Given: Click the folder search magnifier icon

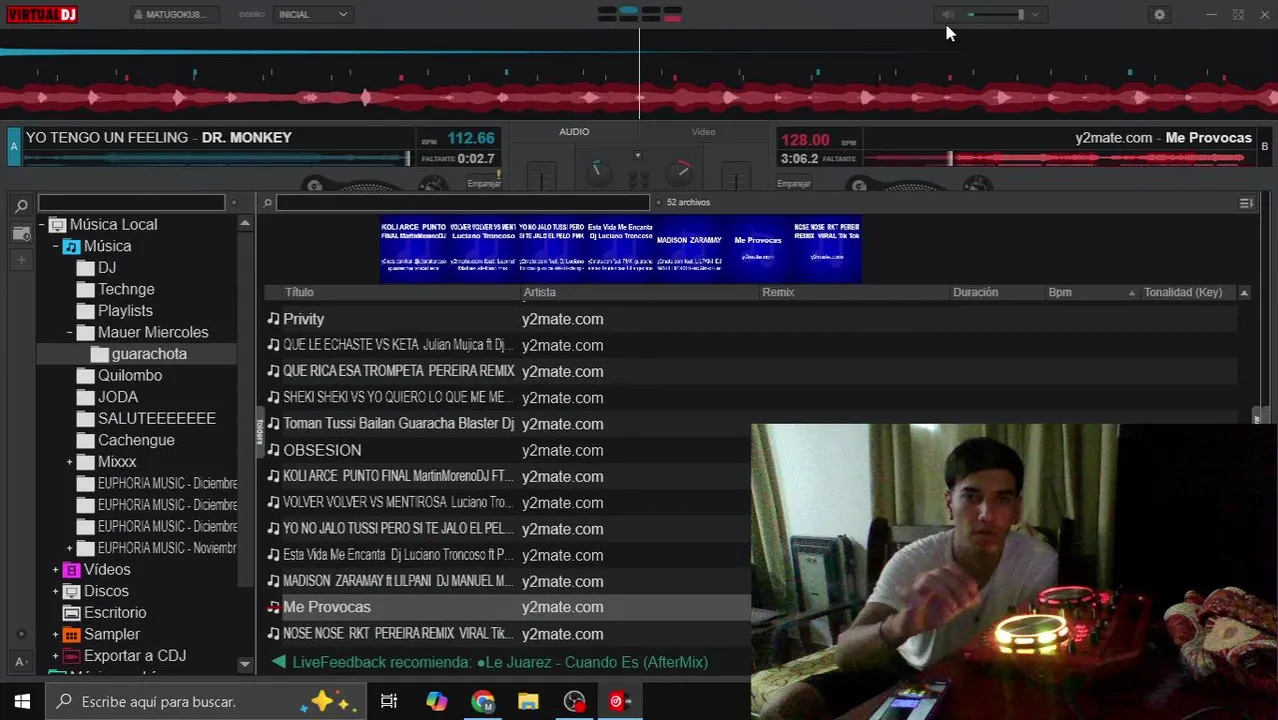Looking at the screenshot, I should [x=21, y=206].
